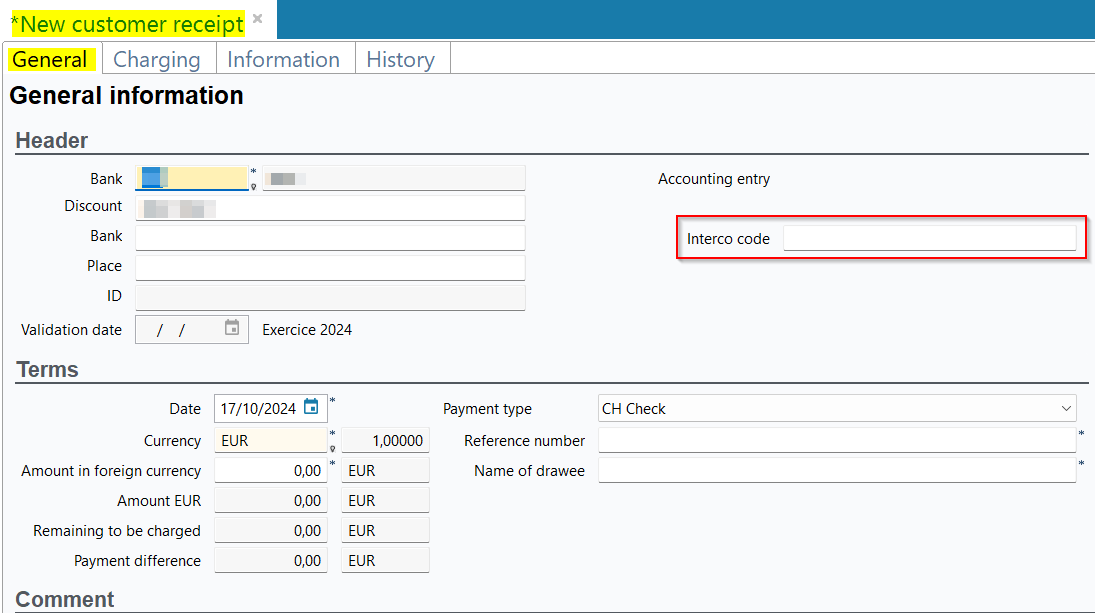Viewport: 1095px width, 613px height.
Task: Focus the Name of drawee field
Action: (x=836, y=470)
